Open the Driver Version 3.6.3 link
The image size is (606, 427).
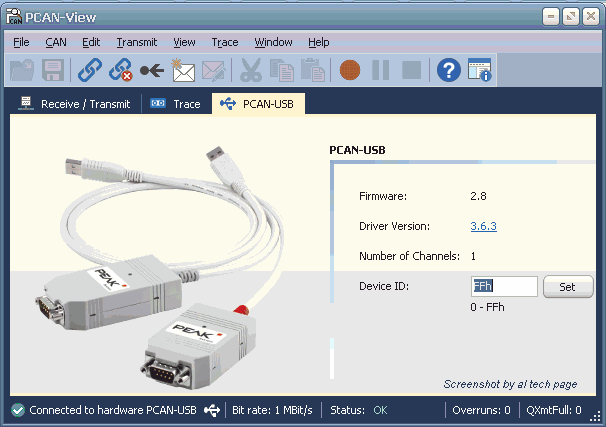pos(483,226)
